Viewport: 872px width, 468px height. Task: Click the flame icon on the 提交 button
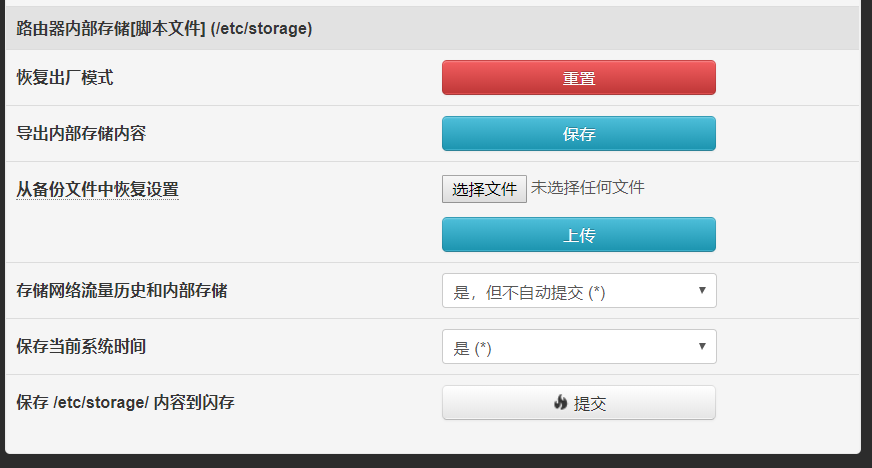(561, 402)
